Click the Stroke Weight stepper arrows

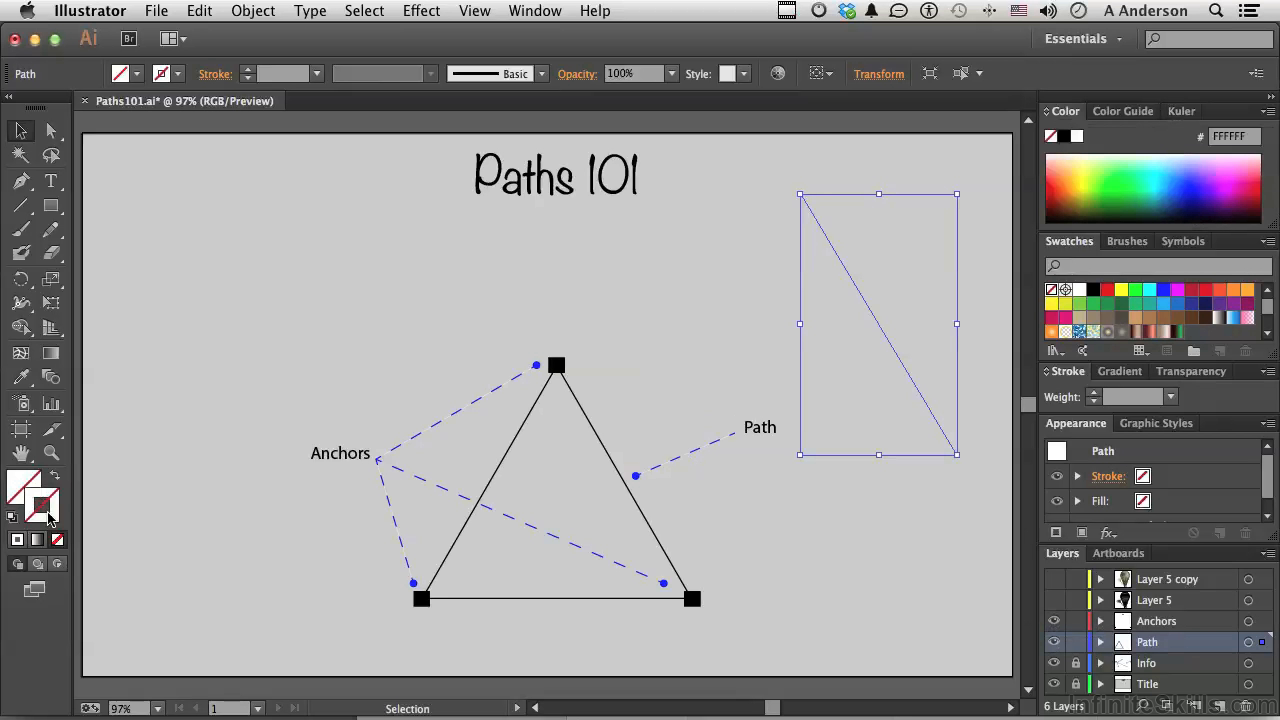pos(1093,397)
